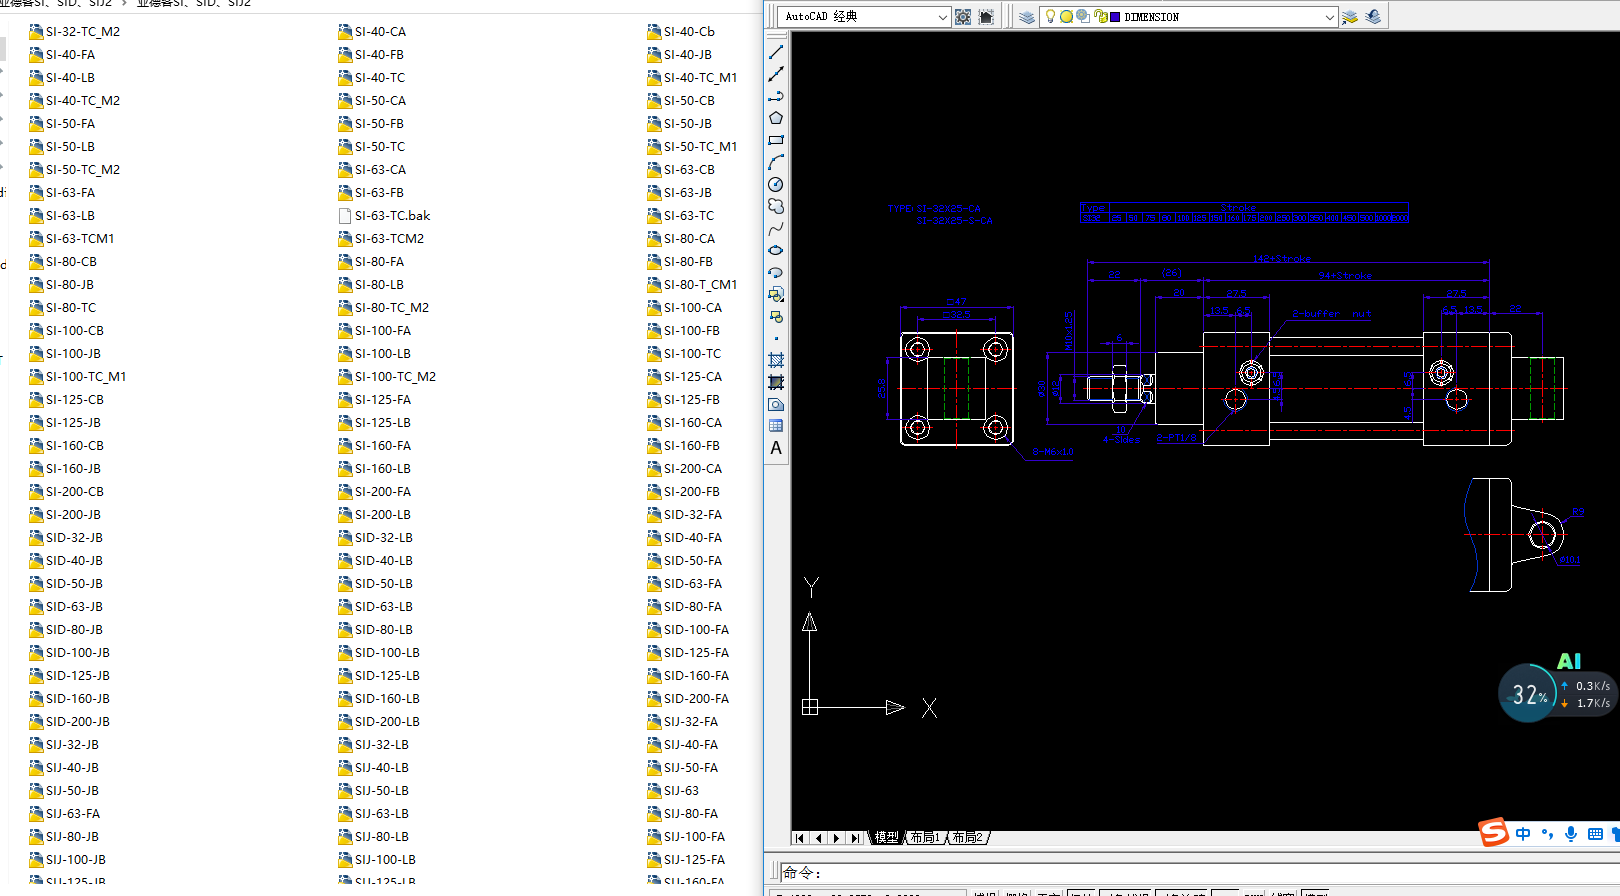
Task: Switch to the 布局1 layout tab
Action: 925,838
